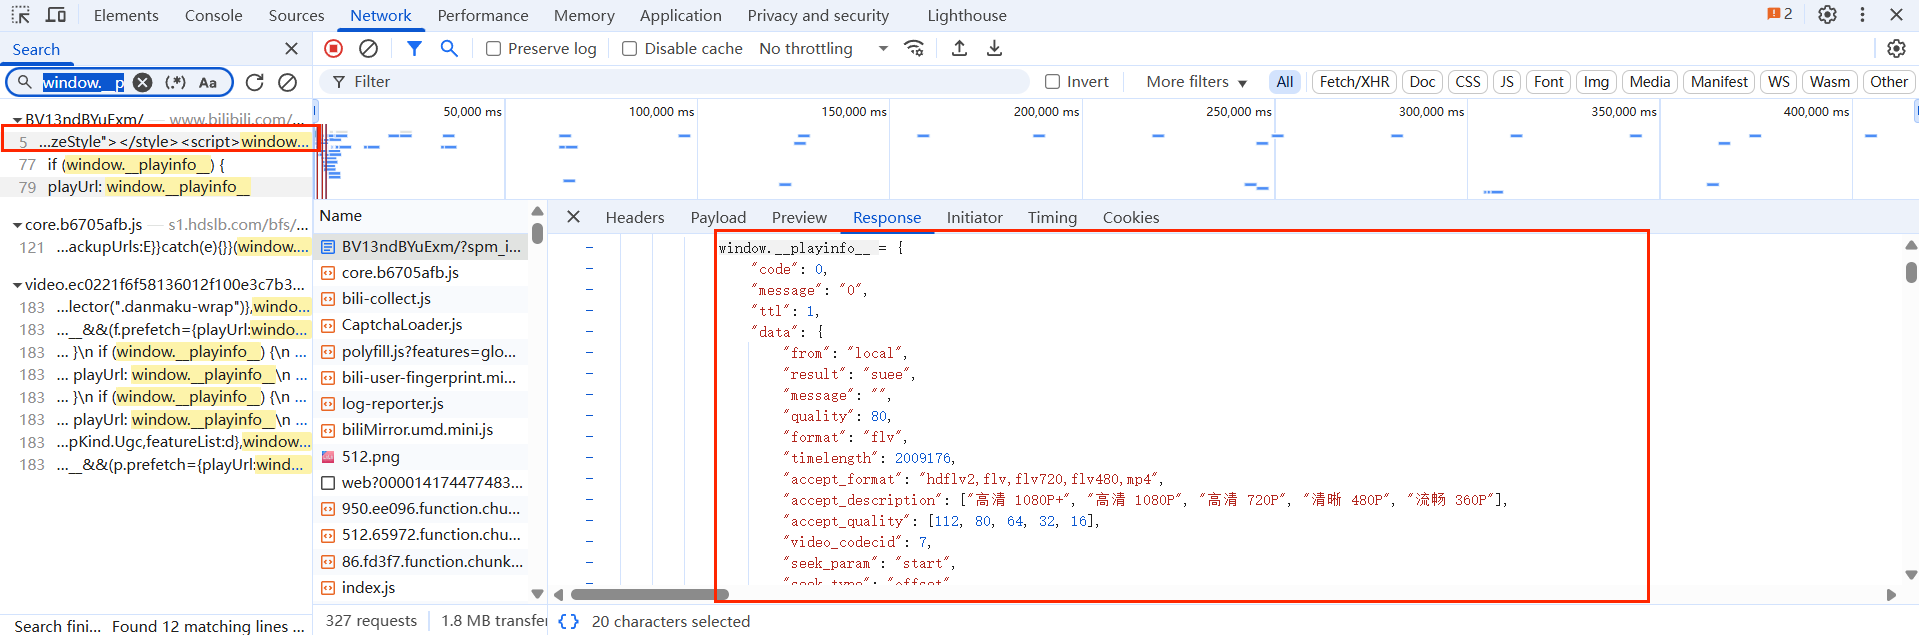Screen dimensions: 1919x635
Task: Show the Headers tab of request
Action: tap(634, 217)
